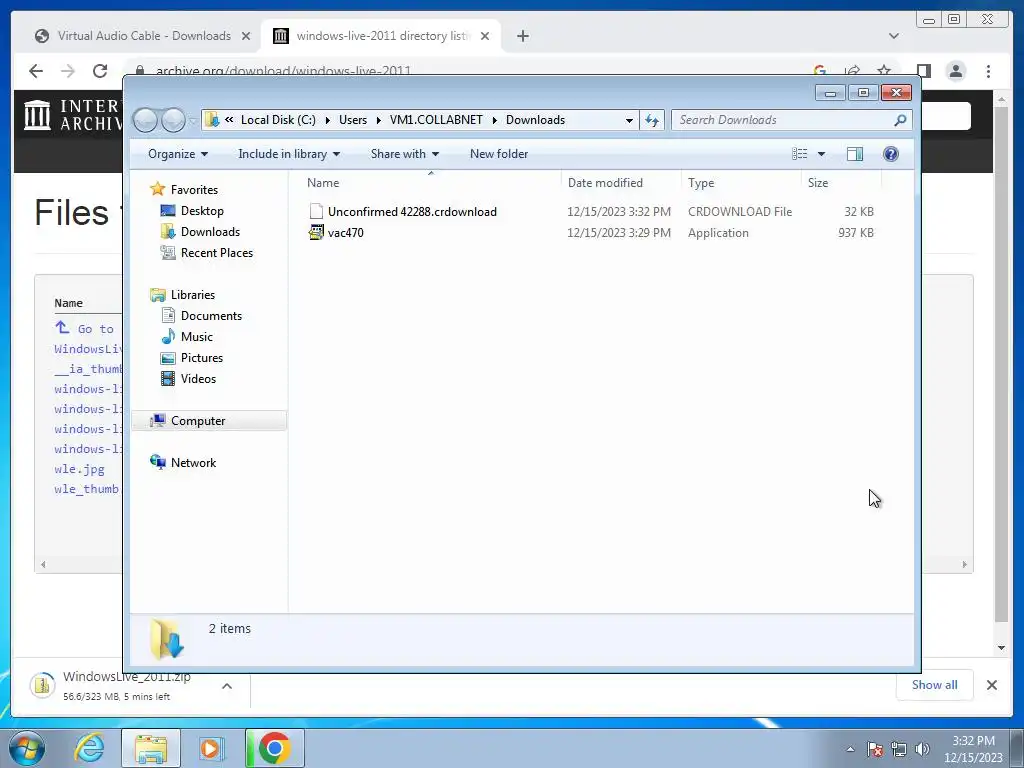The width and height of the screenshot is (1024, 768).
Task: Open the vac470 application file
Action: [x=345, y=232]
